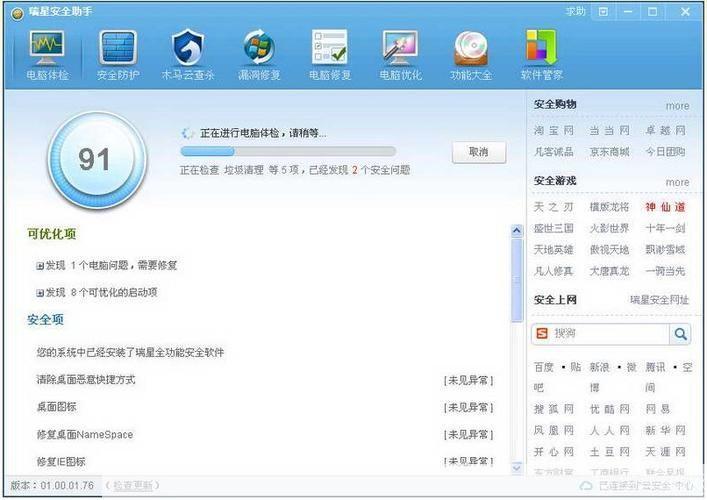707x500 pixels.
Task: Cancel the scan with 取消 button
Action: click(479, 152)
